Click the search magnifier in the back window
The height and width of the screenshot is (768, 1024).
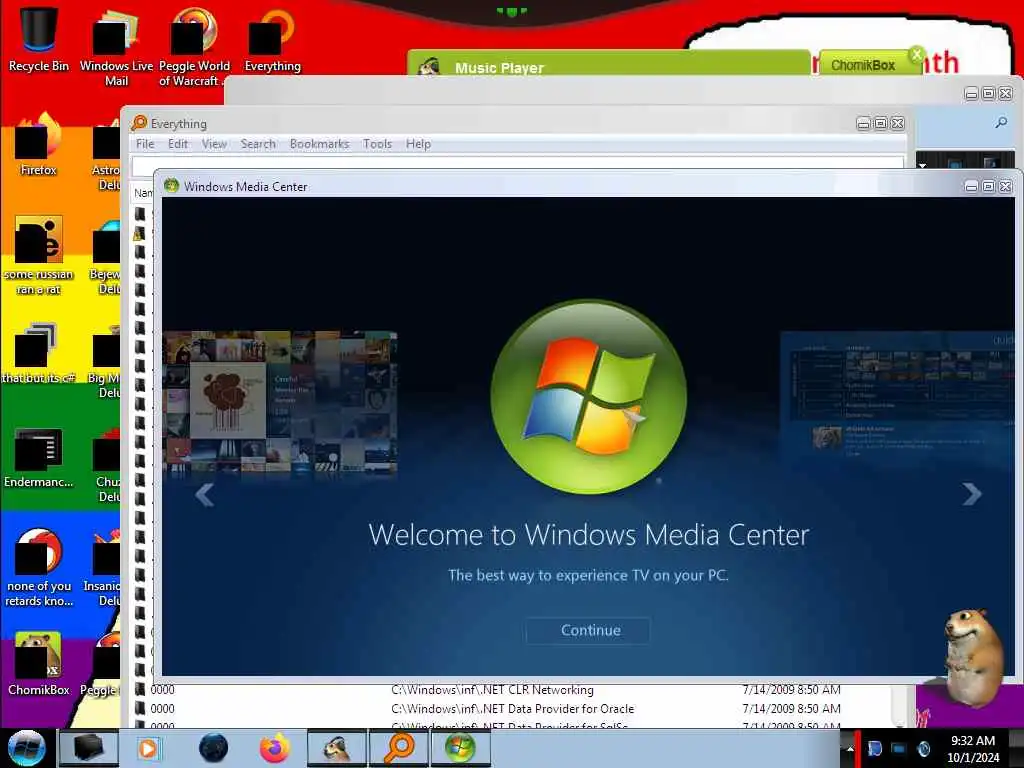[x=1001, y=122]
